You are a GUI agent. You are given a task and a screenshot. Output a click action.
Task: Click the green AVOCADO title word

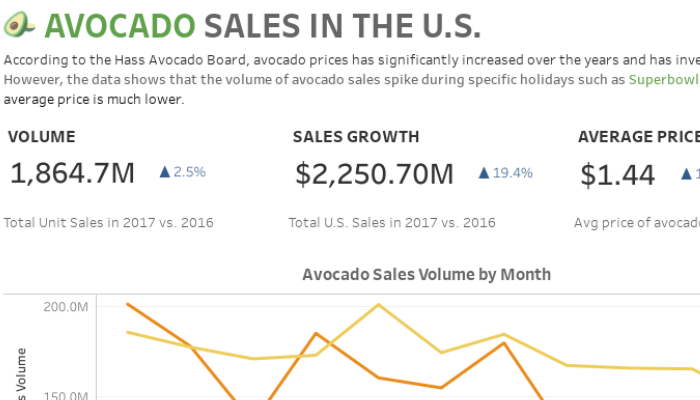120,26
